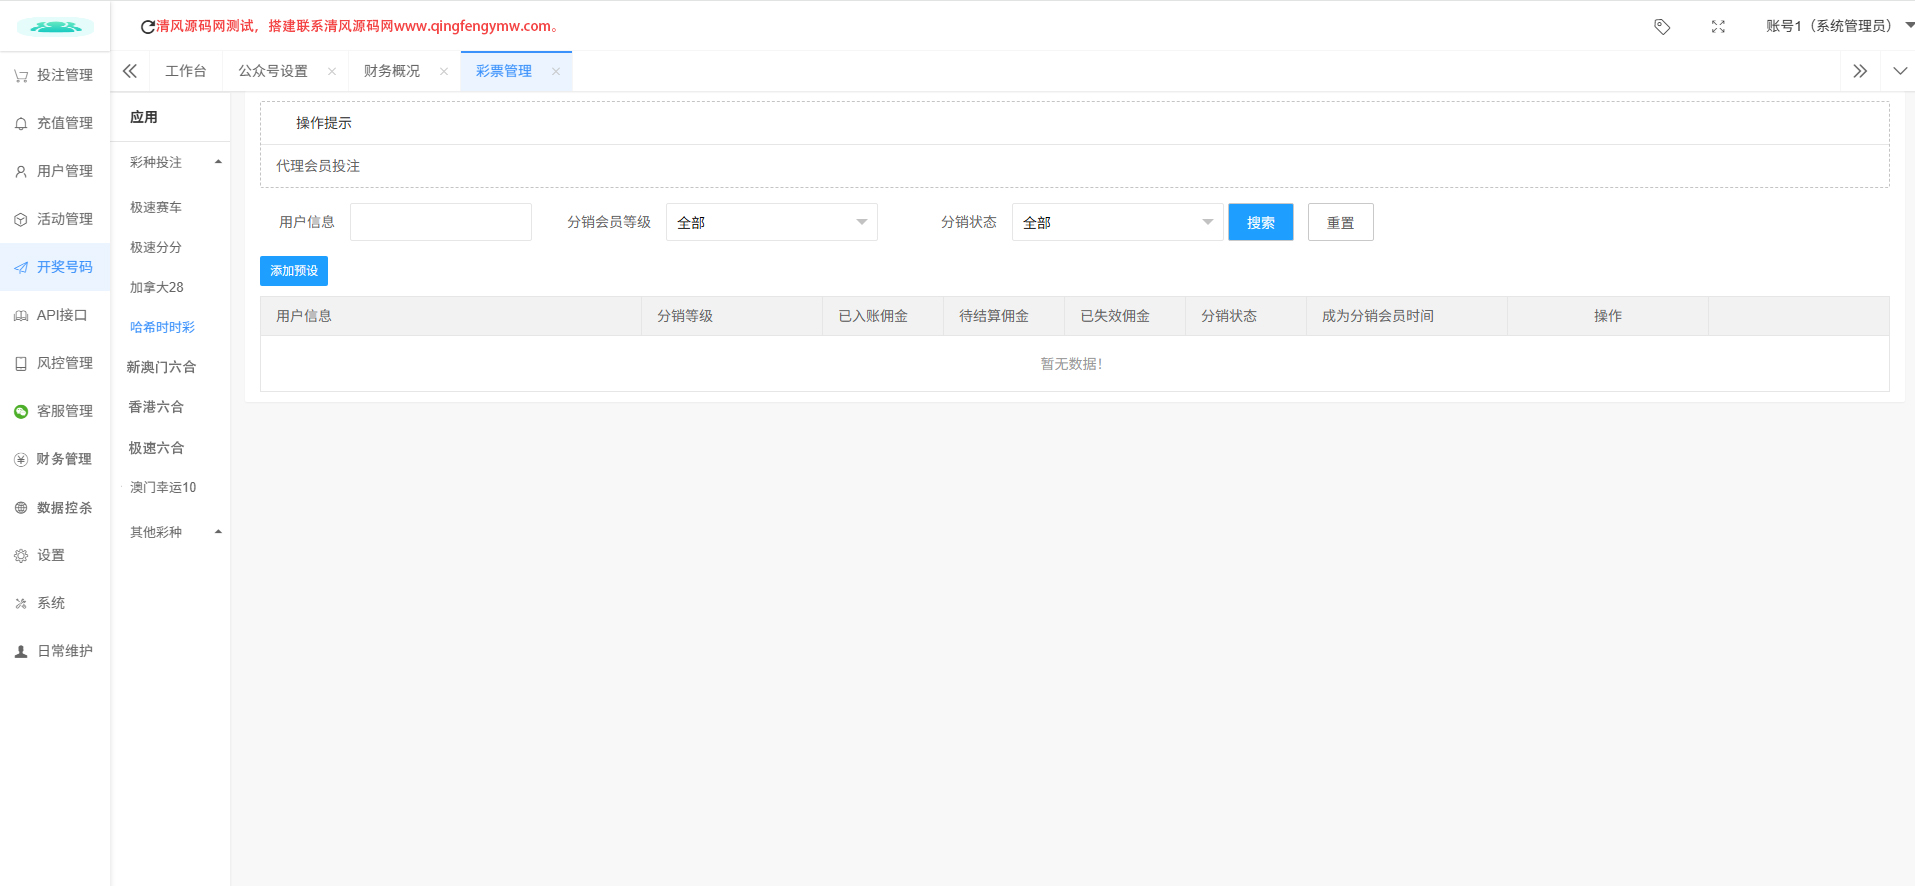Switch to the 财务概况 tab
This screenshot has height=886, width=1915.
[x=392, y=71]
